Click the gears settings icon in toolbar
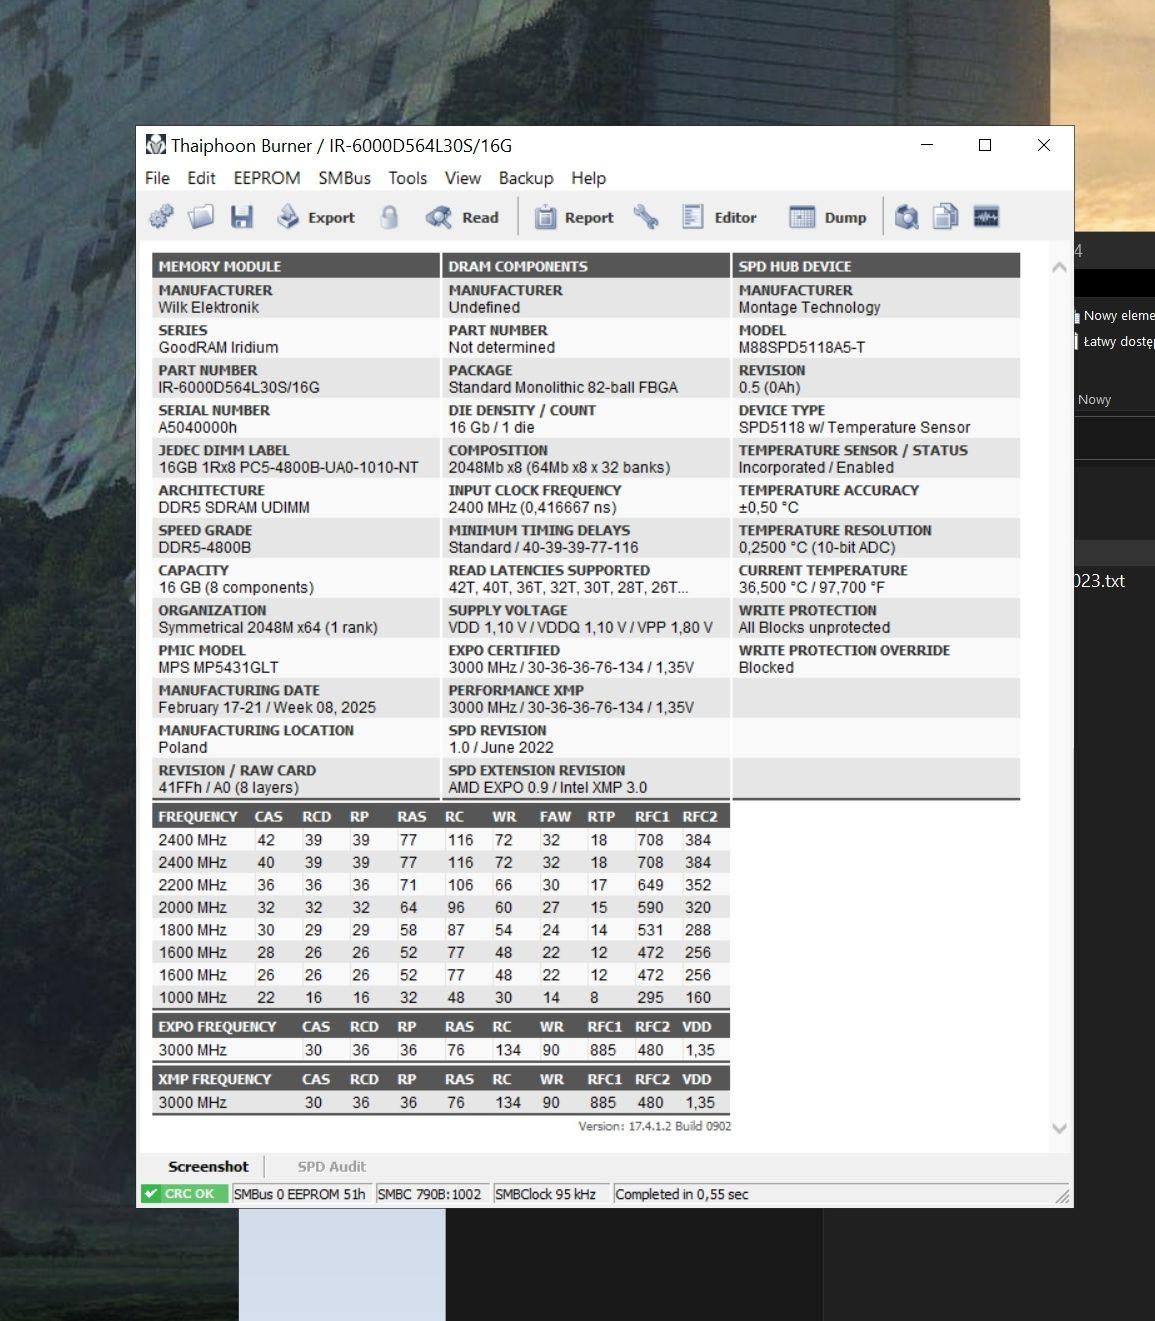This screenshot has height=1321, width=1155. click(x=161, y=217)
